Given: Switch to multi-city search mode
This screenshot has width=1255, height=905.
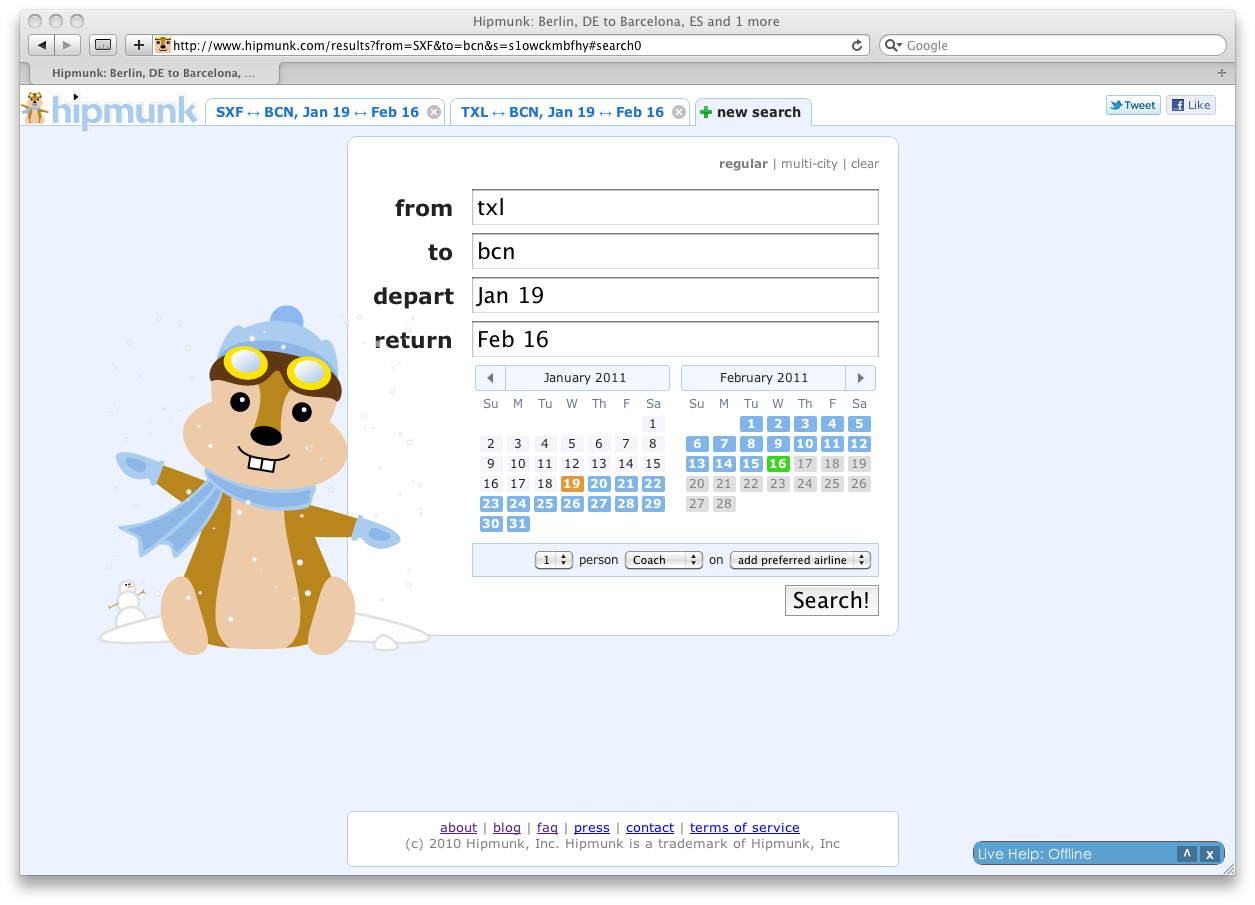Looking at the screenshot, I should pos(808,163).
